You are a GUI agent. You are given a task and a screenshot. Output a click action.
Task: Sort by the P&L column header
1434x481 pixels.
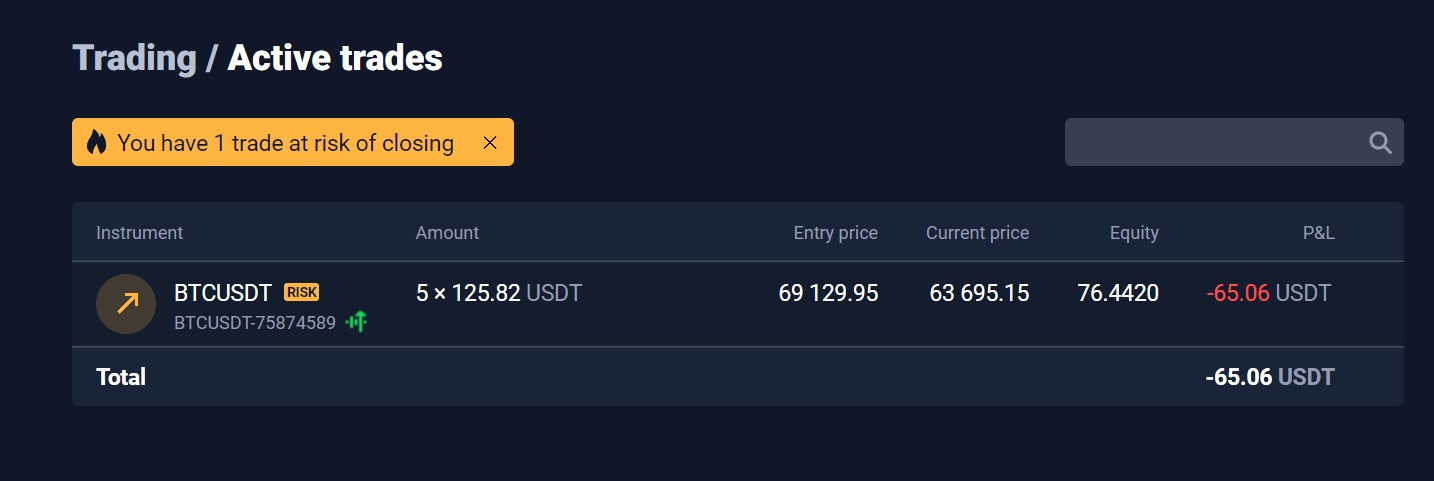tap(1318, 233)
